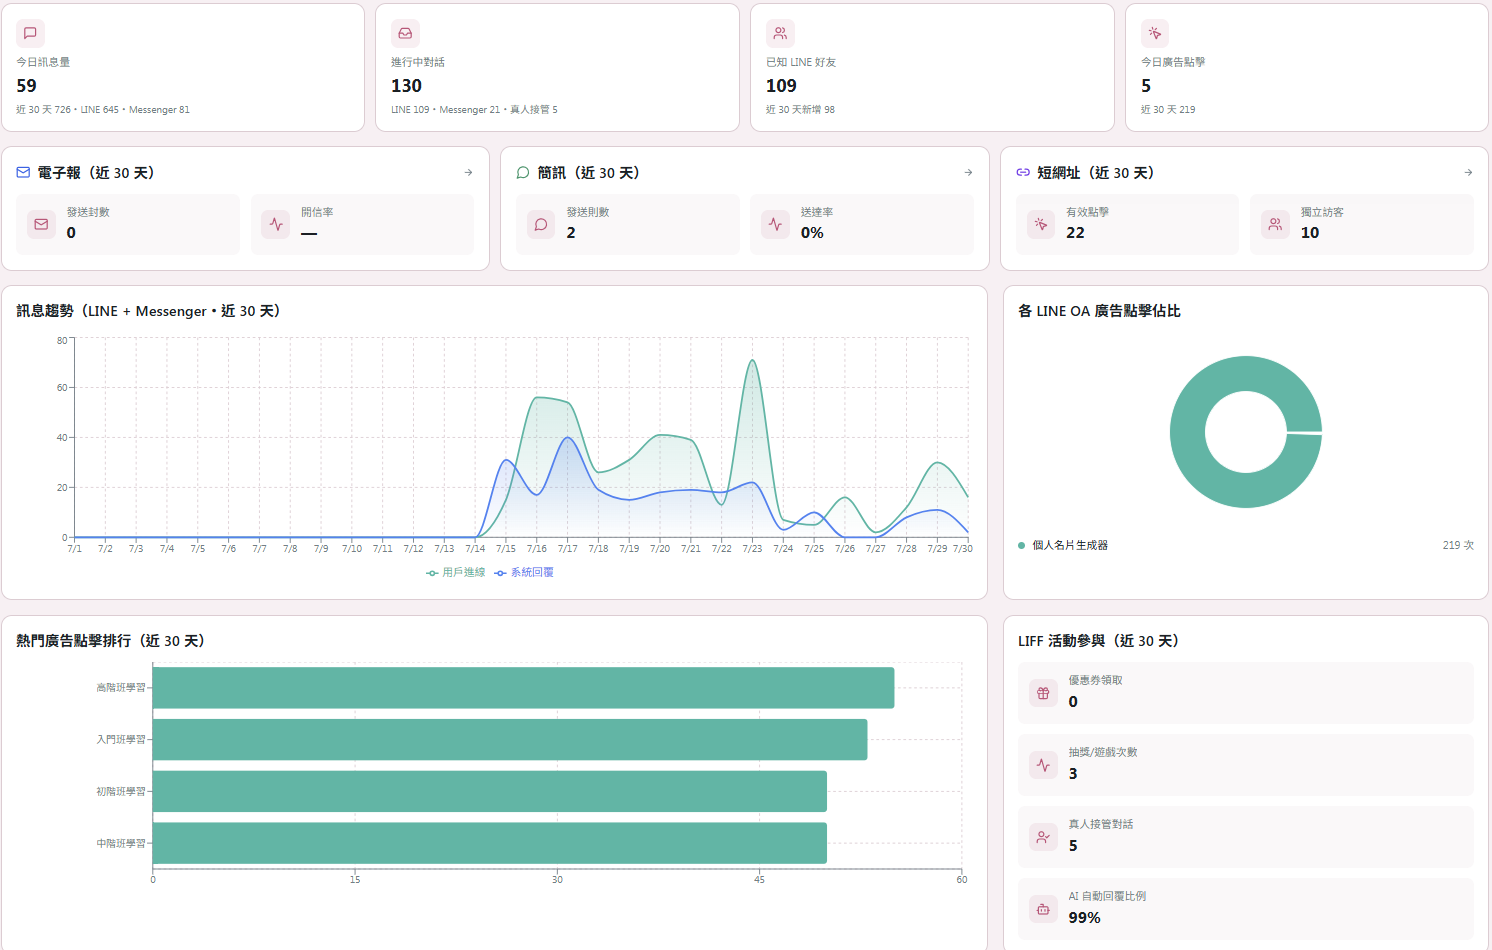Select the 中階班學習 bar in the ranking chart

coord(490,844)
